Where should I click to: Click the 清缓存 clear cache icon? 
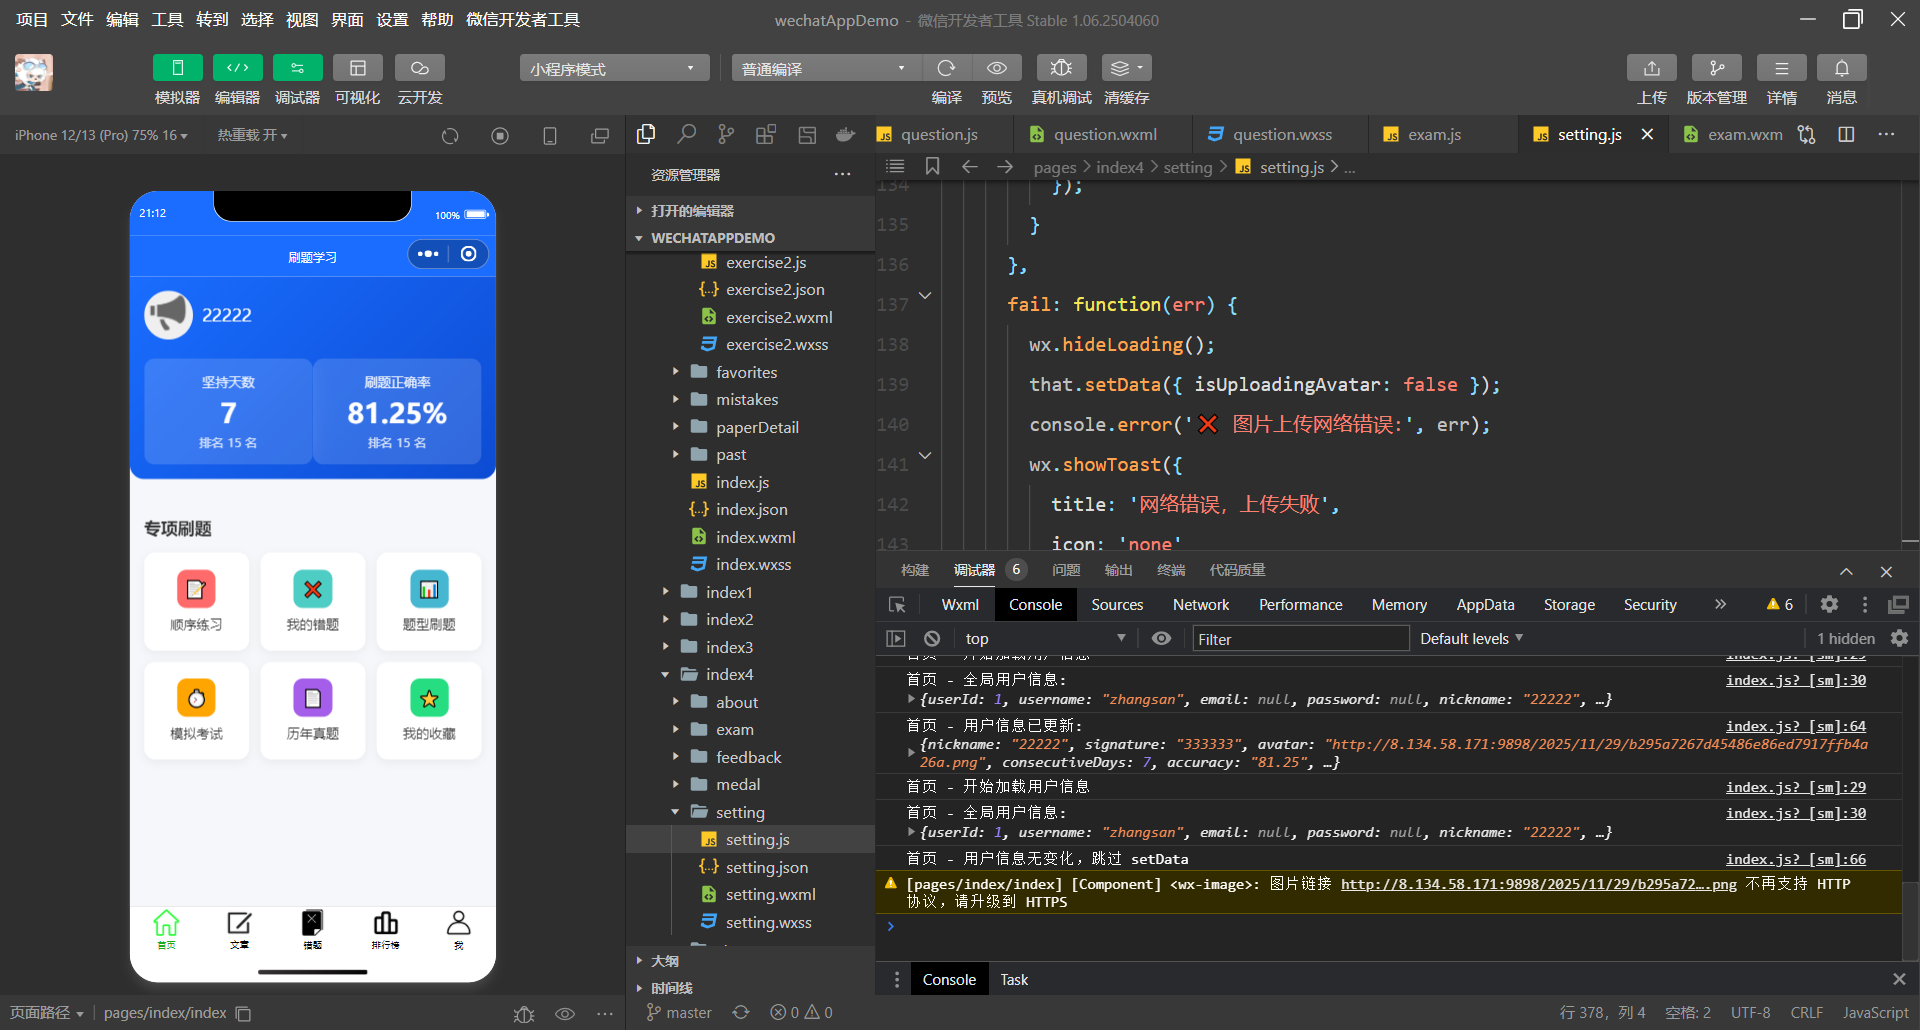[x=1127, y=68]
